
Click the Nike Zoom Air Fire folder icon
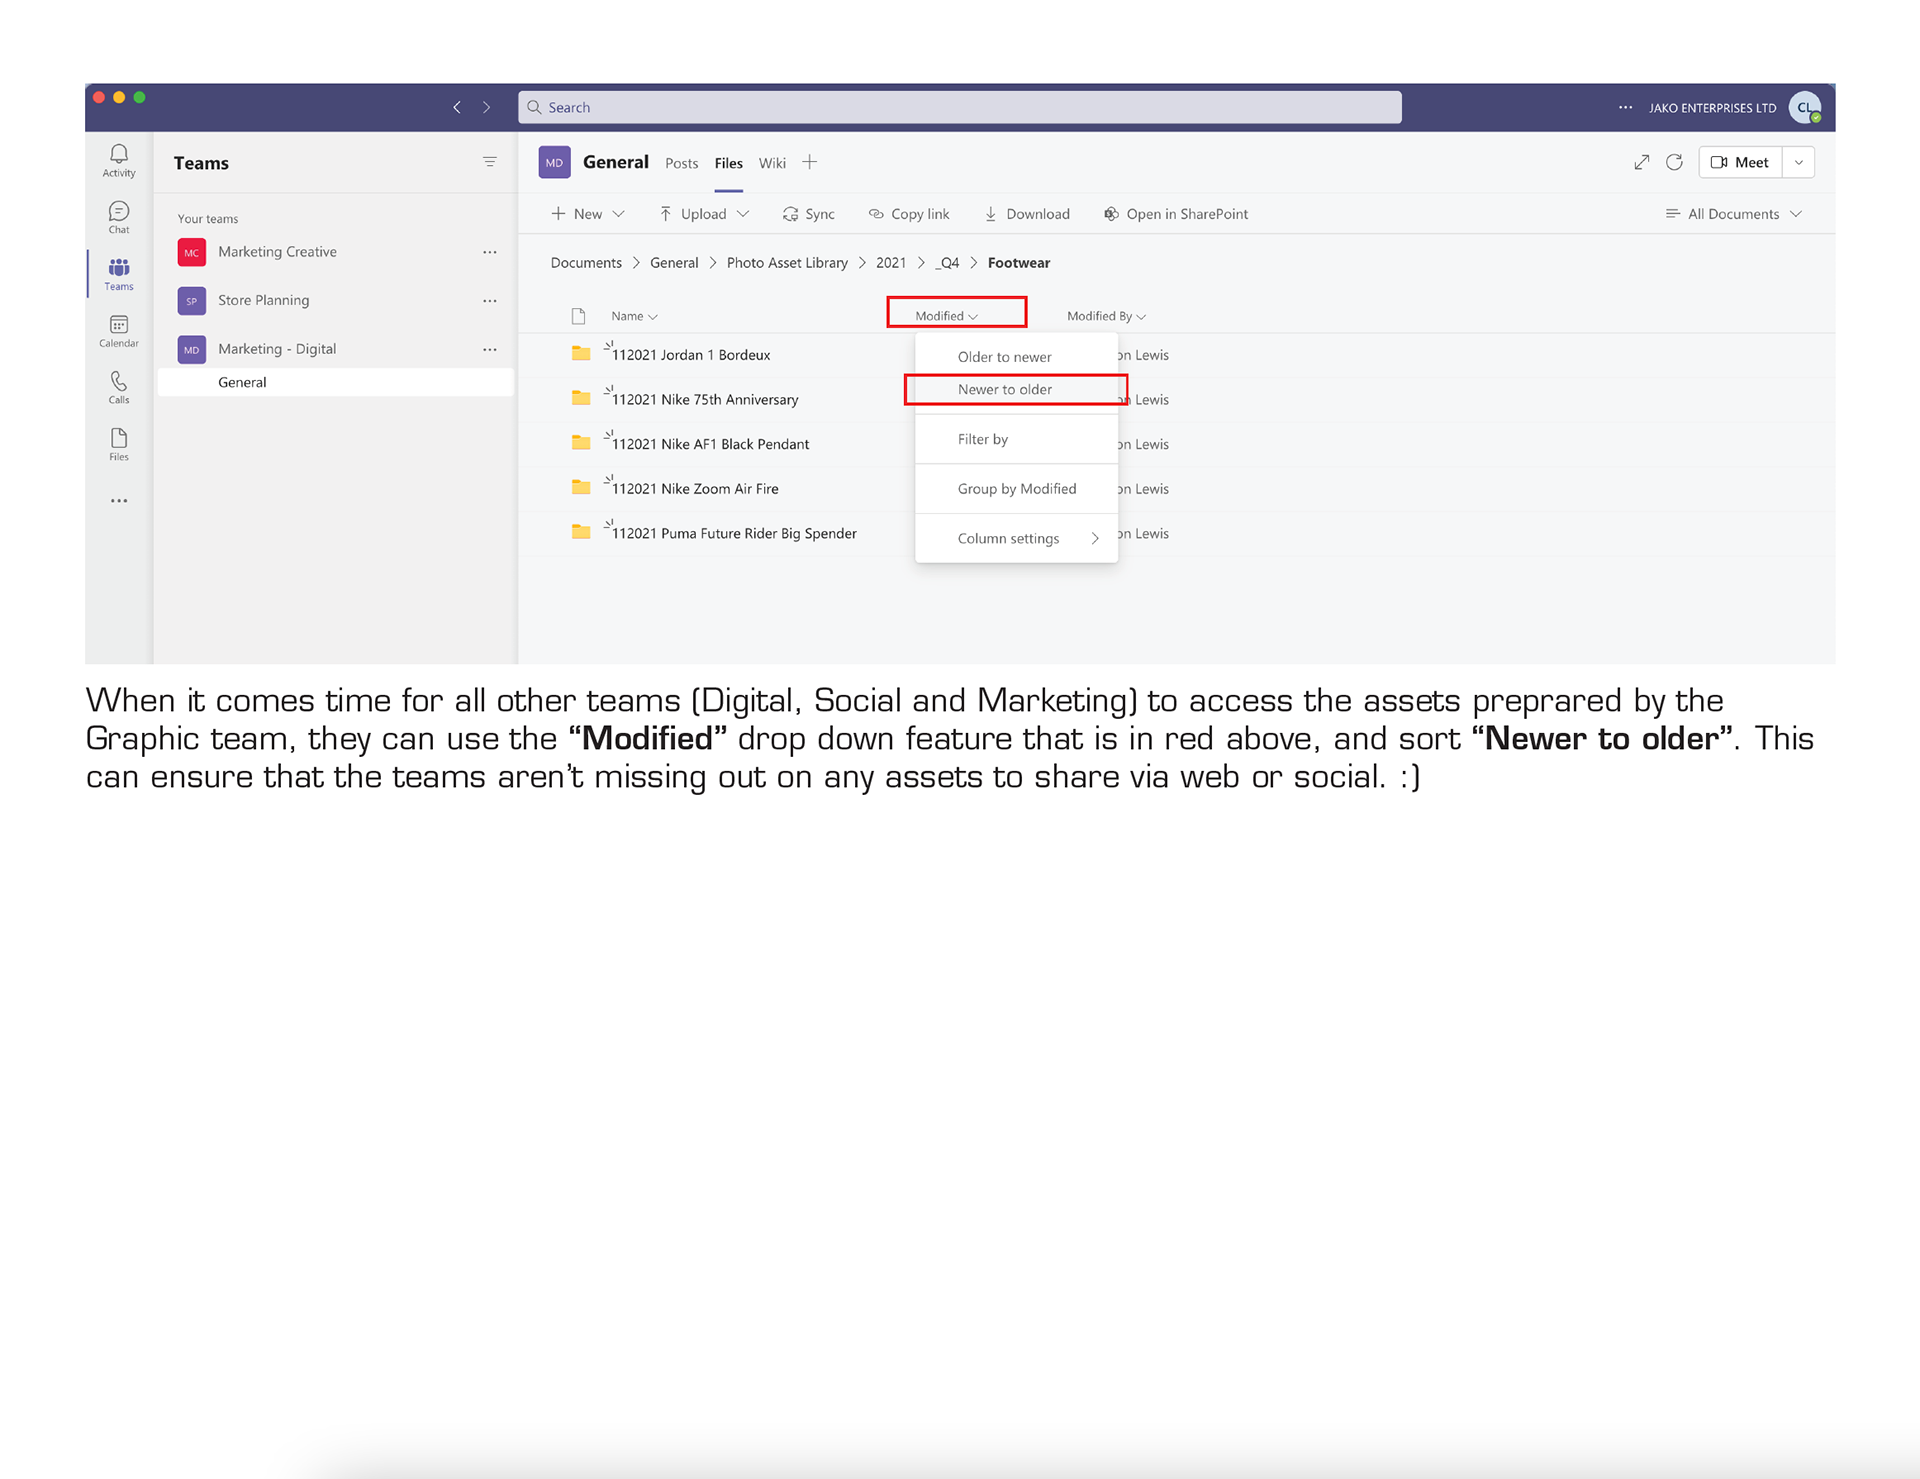581,487
